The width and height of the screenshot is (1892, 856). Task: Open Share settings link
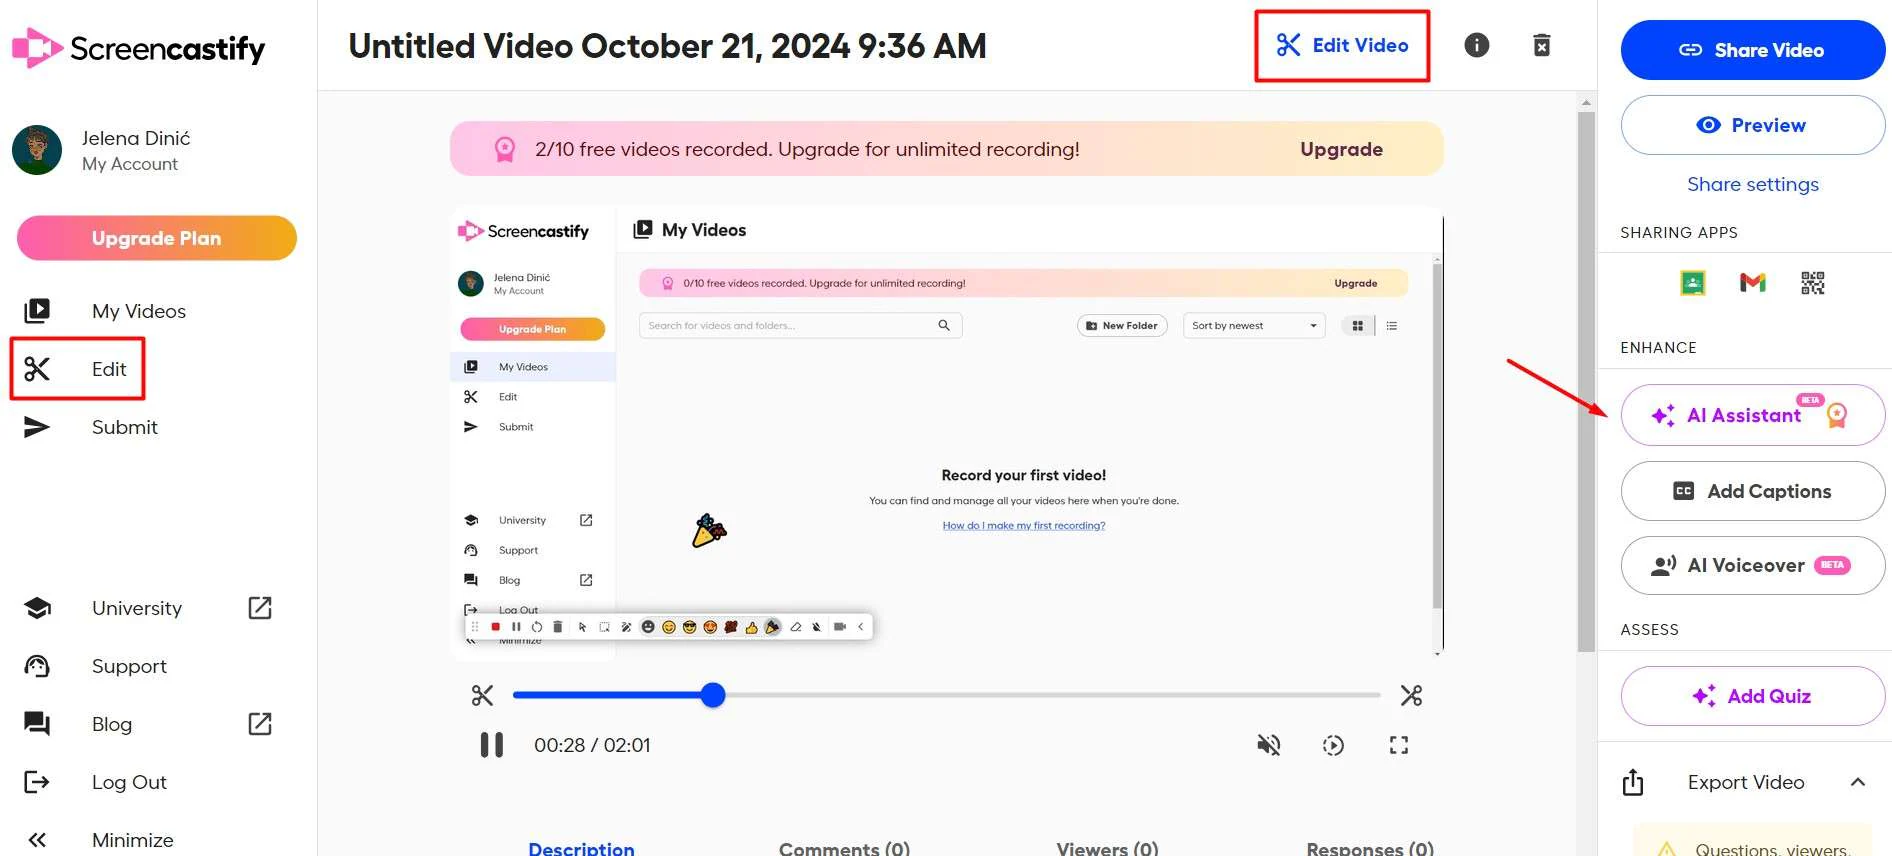(1753, 184)
